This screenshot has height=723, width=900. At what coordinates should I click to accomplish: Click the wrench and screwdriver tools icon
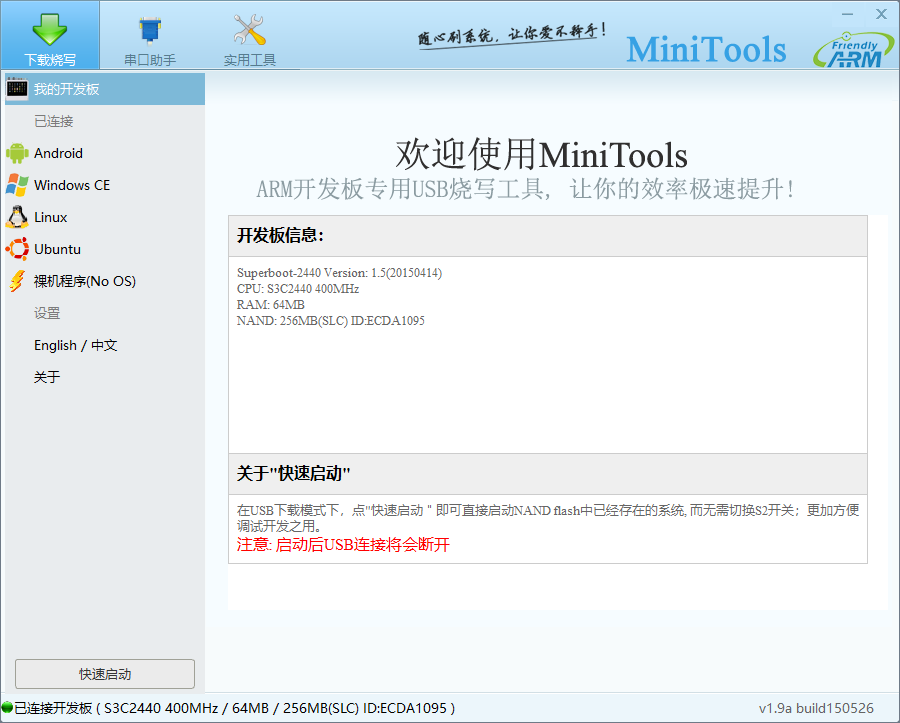(x=250, y=29)
